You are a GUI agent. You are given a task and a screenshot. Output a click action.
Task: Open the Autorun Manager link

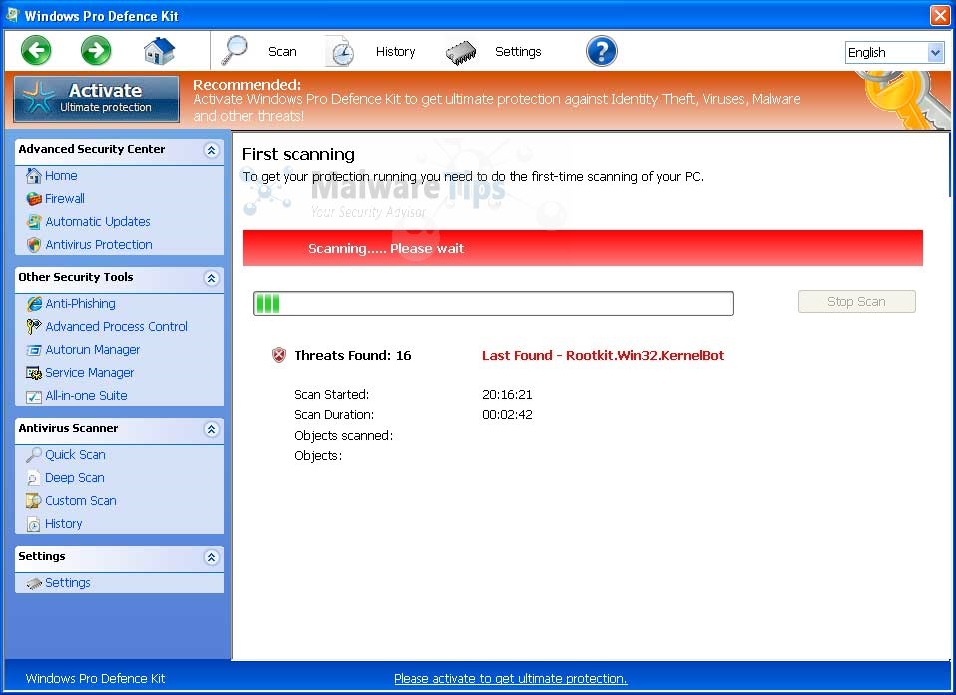93,350
